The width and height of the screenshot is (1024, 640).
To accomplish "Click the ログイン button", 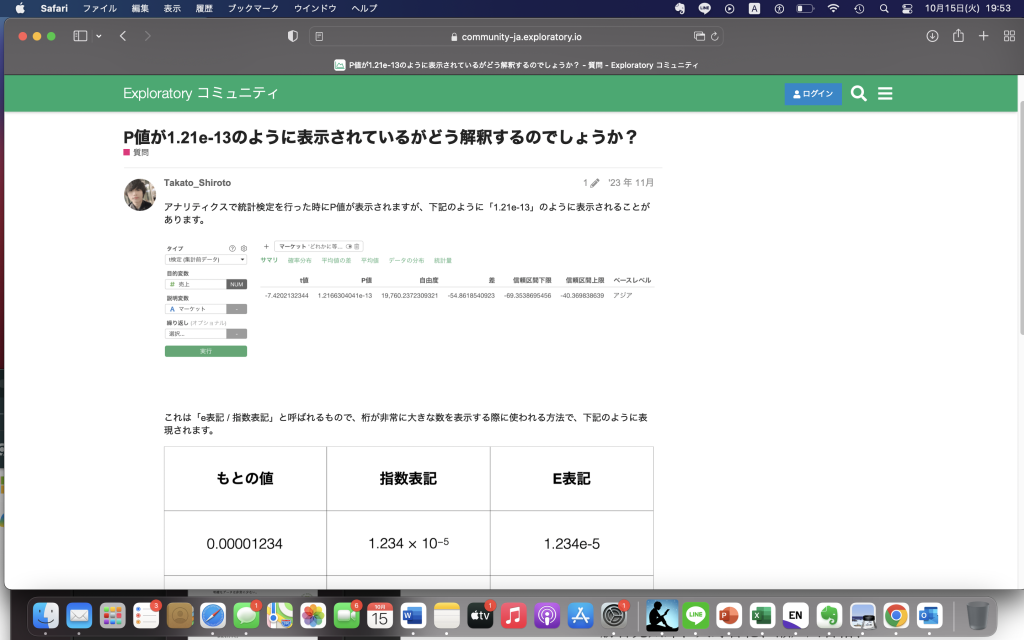I will click(x=812, y=92).
